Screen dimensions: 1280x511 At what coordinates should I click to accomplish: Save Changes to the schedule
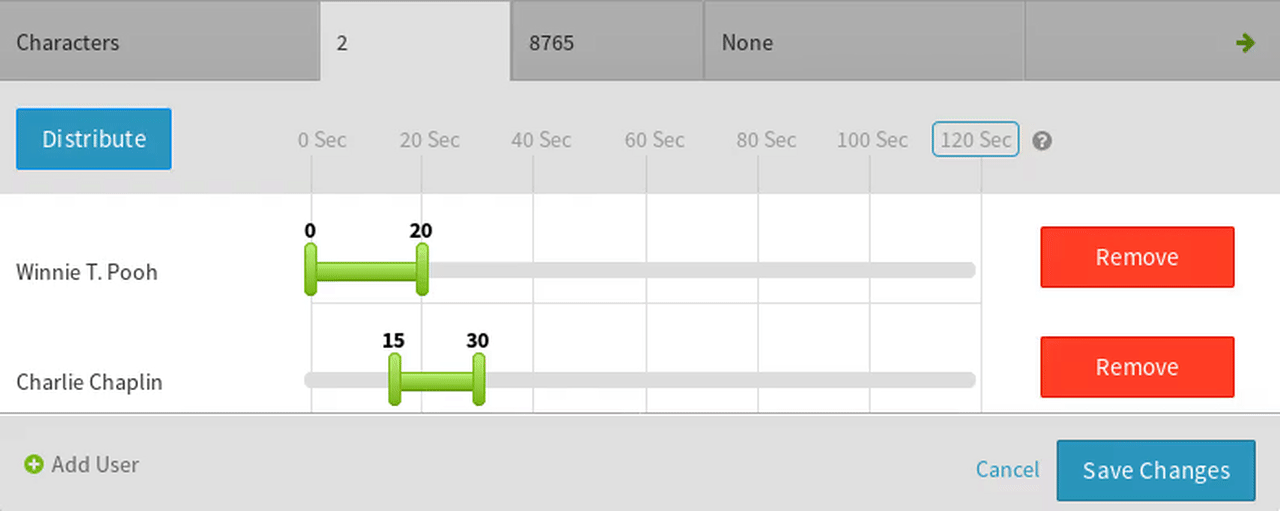pos(1155,470)
